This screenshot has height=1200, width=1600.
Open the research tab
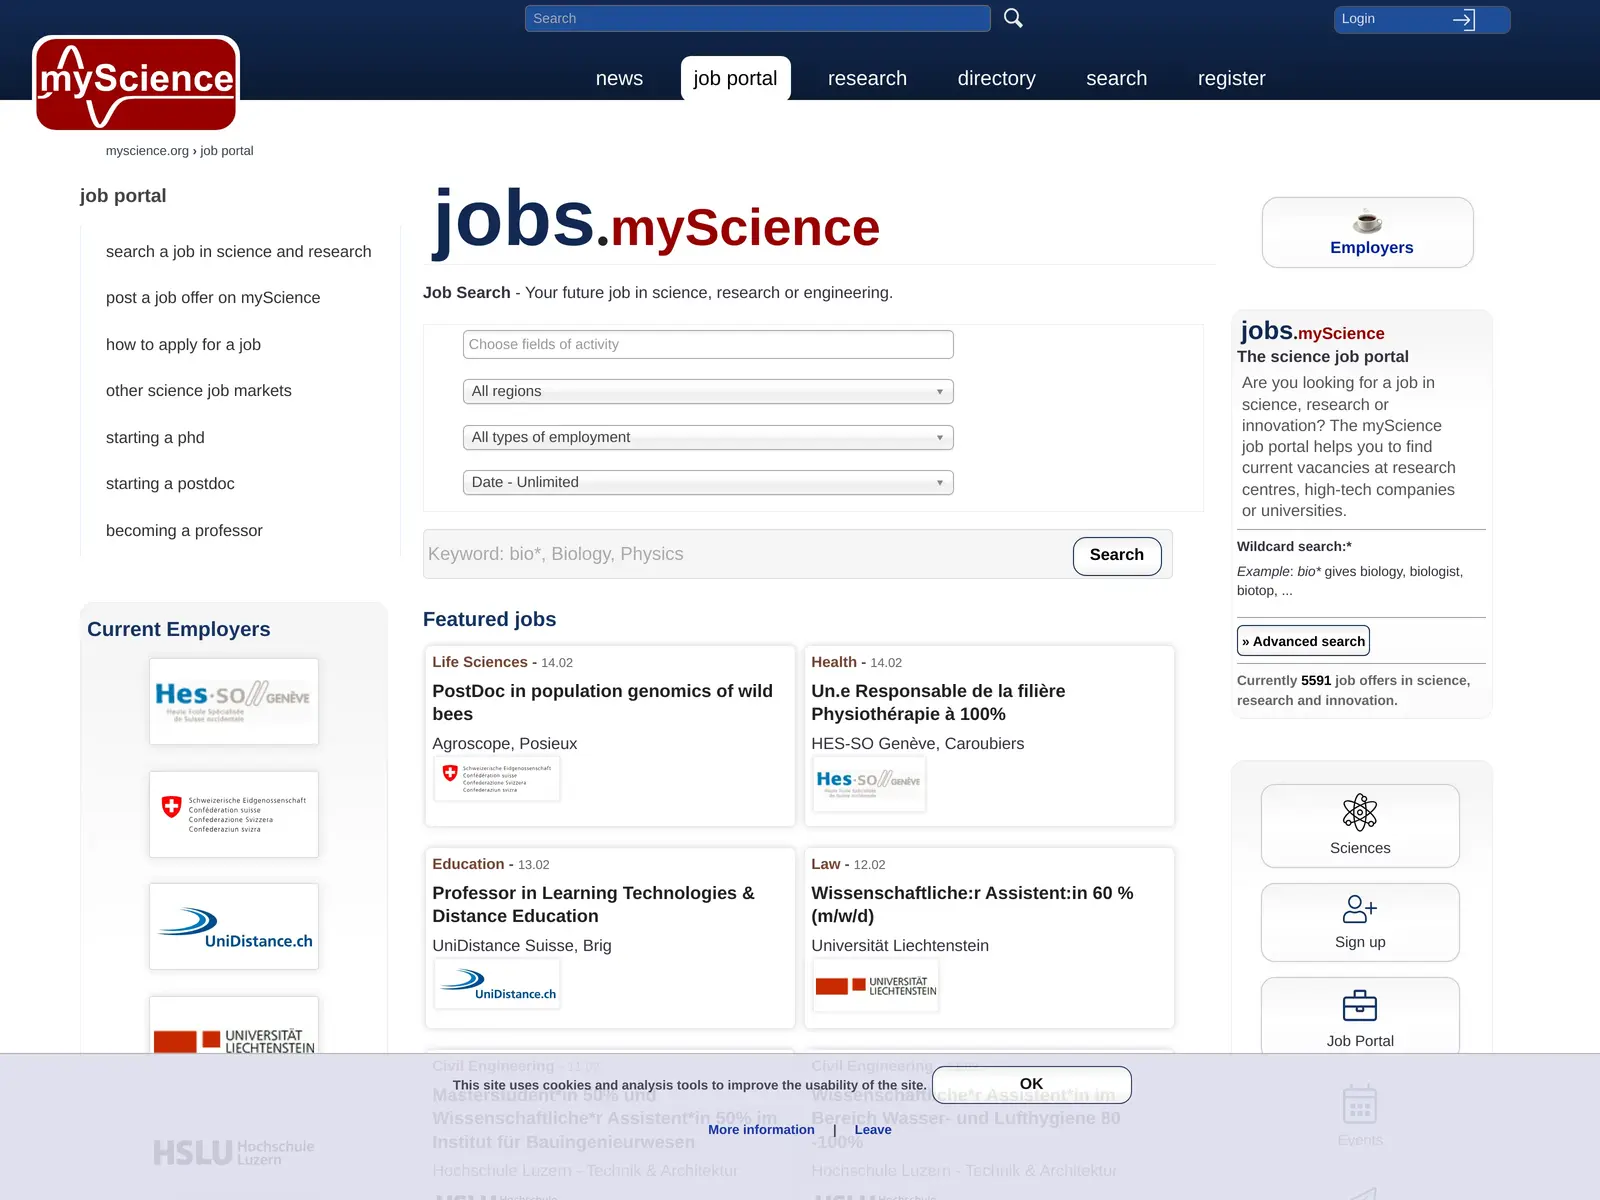click(867, 78)
